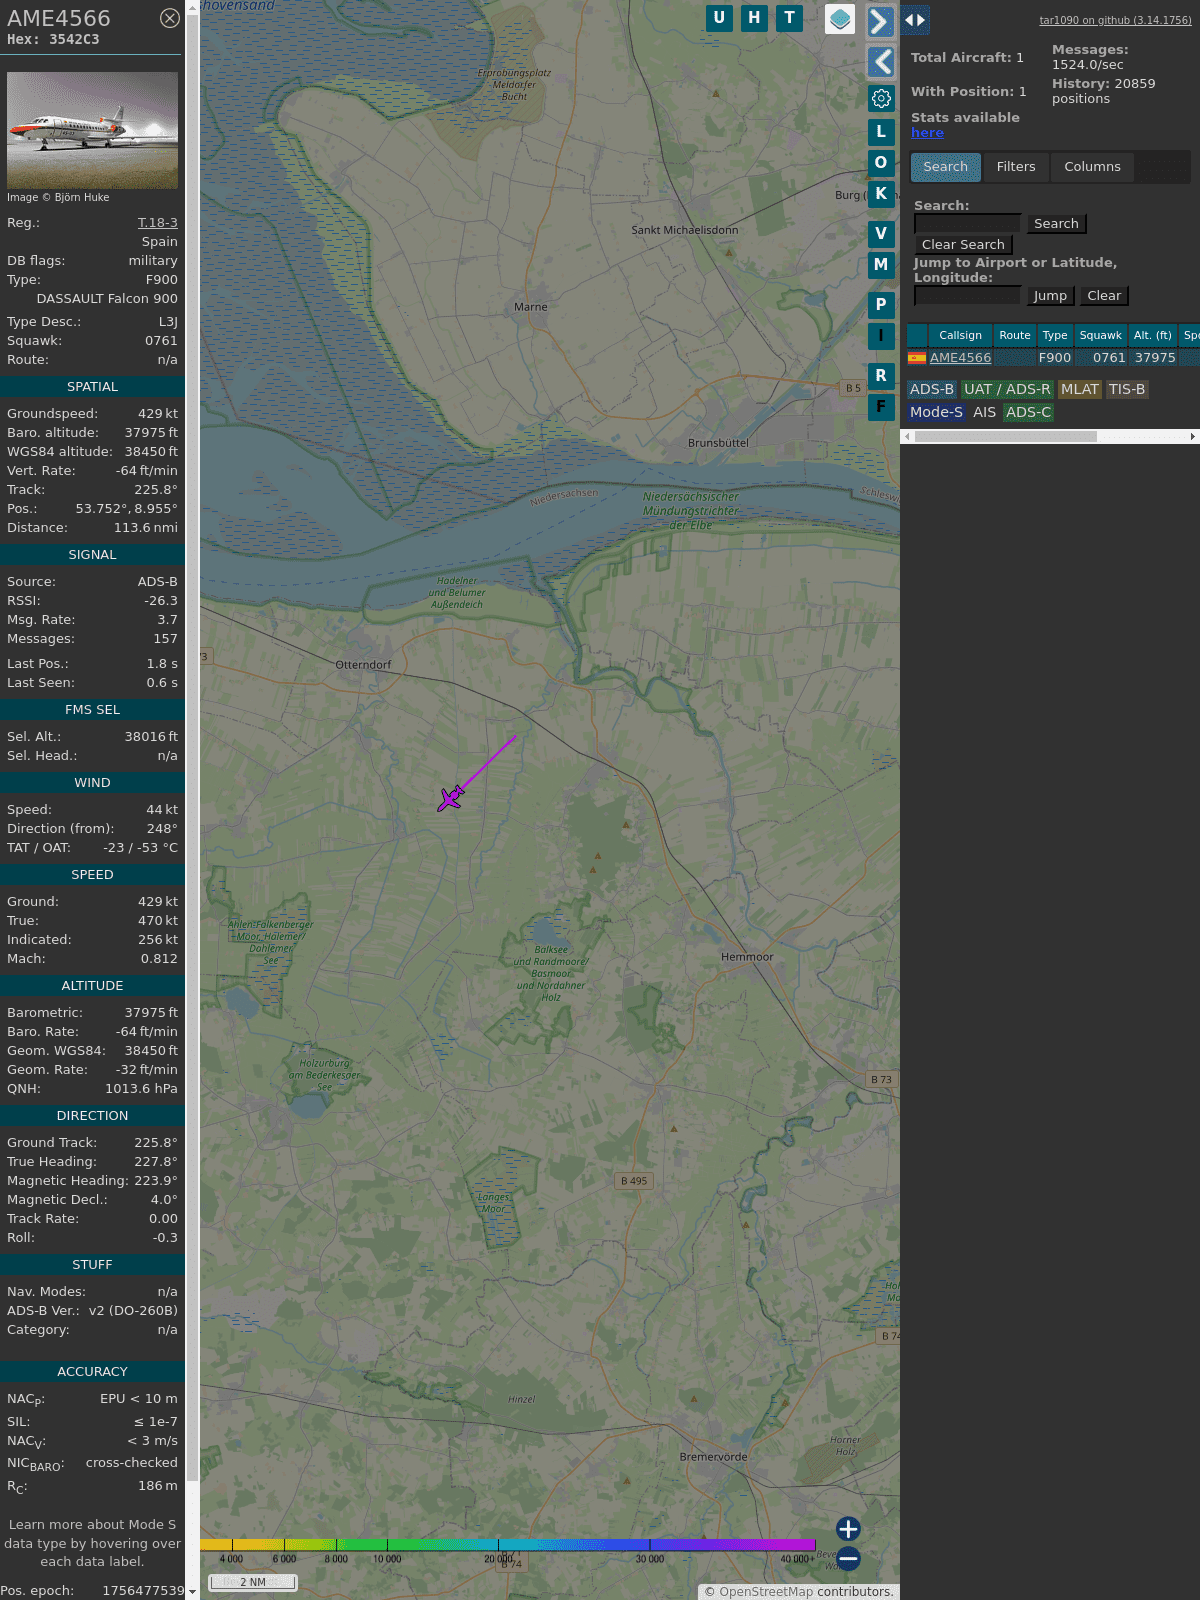Click the Clear button next to Jump
The width and height of the screenshot is (1200, 1600).
coord(1104,296)
